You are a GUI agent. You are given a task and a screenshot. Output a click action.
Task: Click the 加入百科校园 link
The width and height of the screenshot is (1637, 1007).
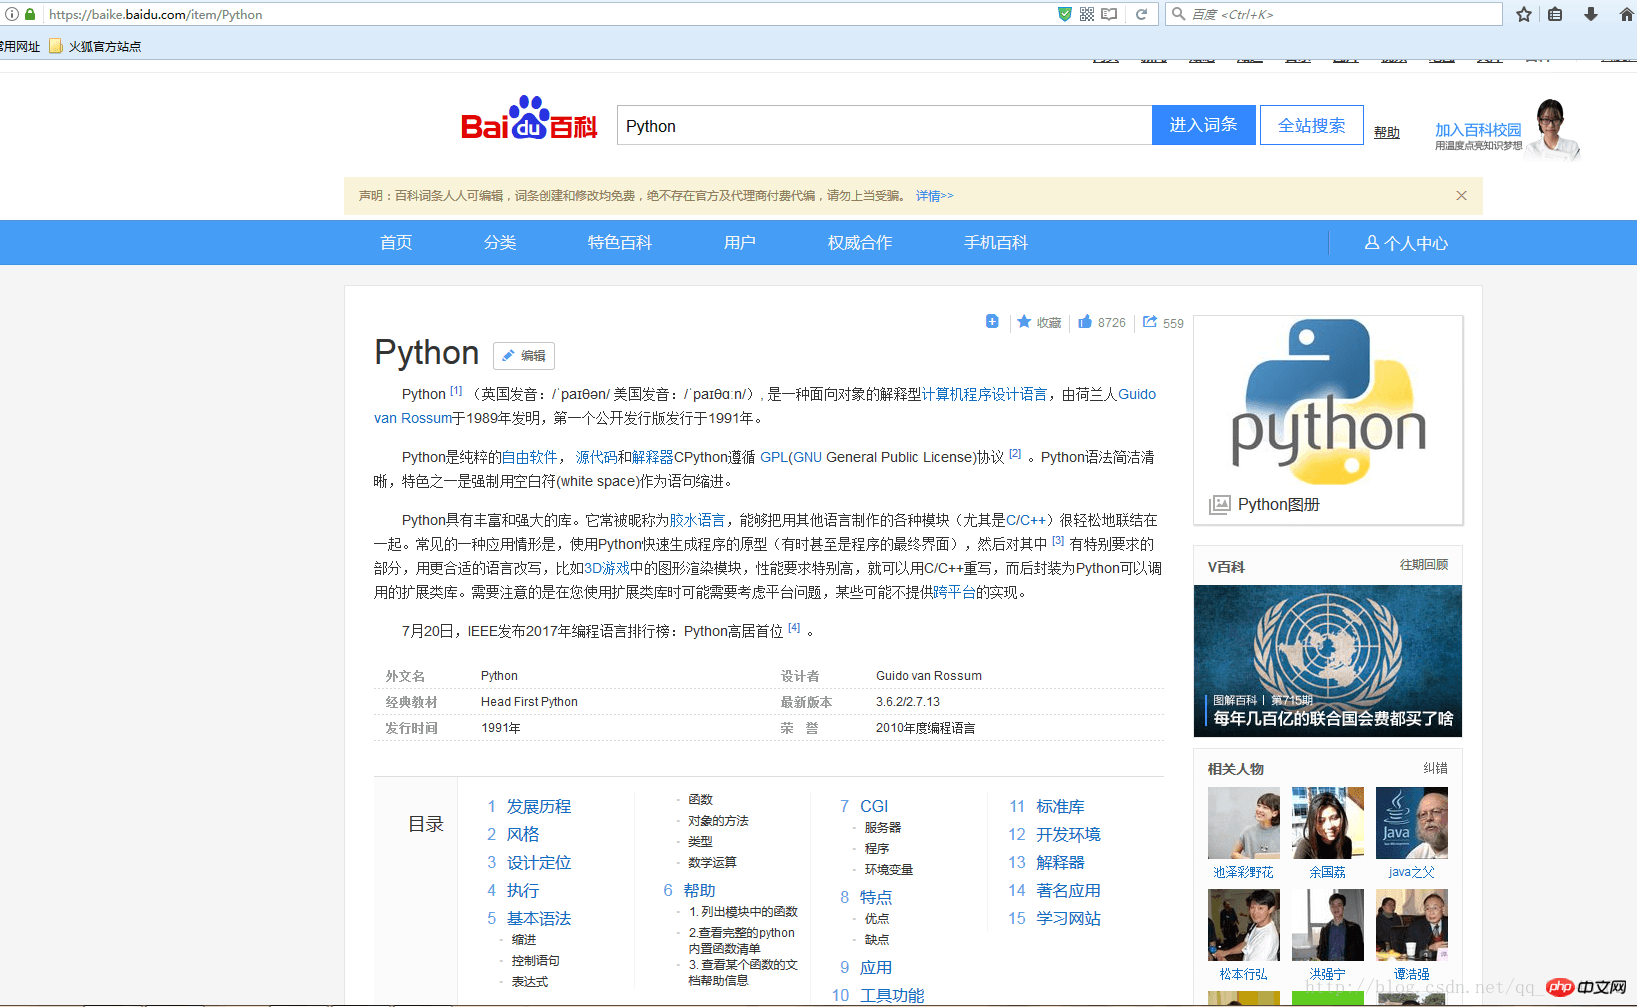1478,130
